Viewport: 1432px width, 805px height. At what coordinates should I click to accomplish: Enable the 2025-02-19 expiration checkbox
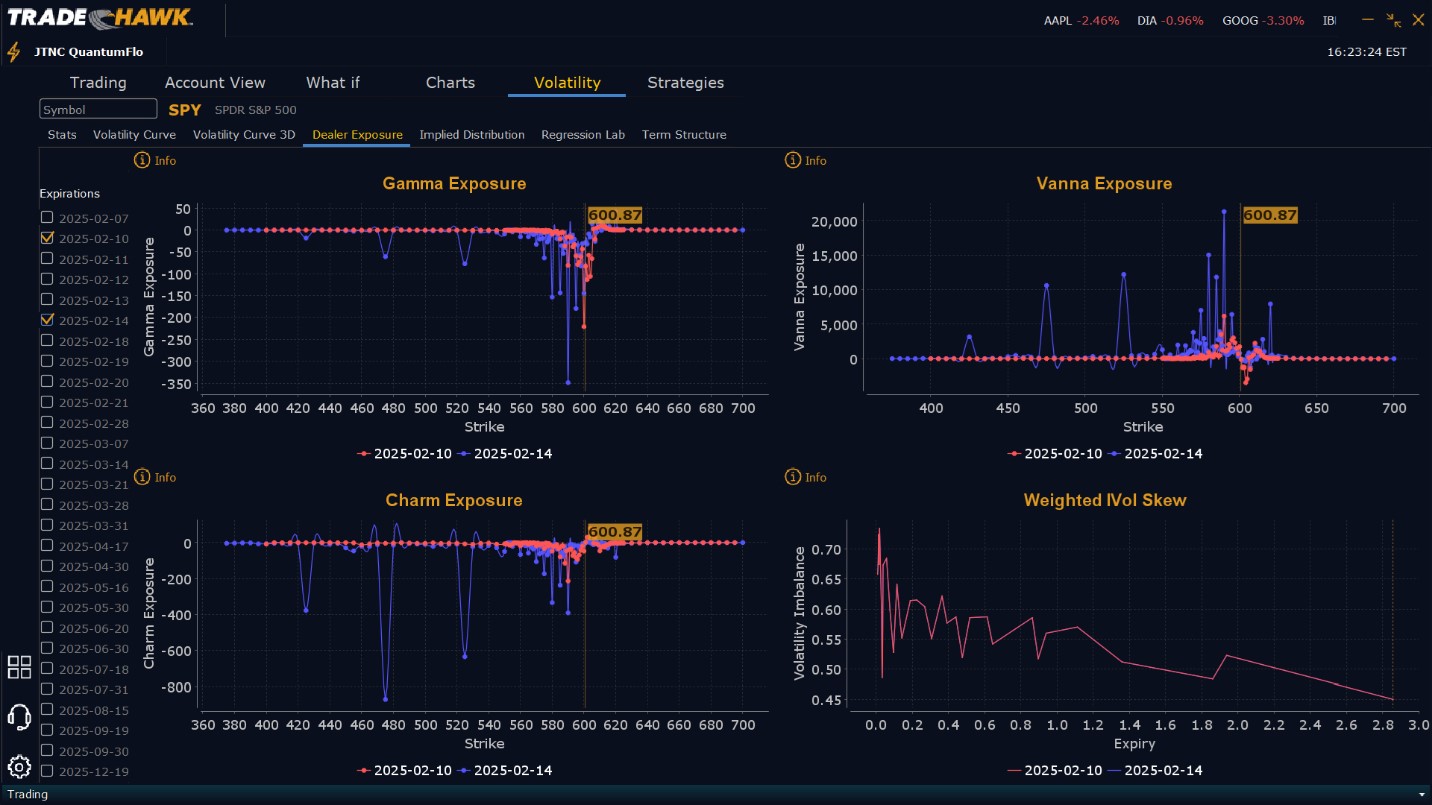pos(47,361)
